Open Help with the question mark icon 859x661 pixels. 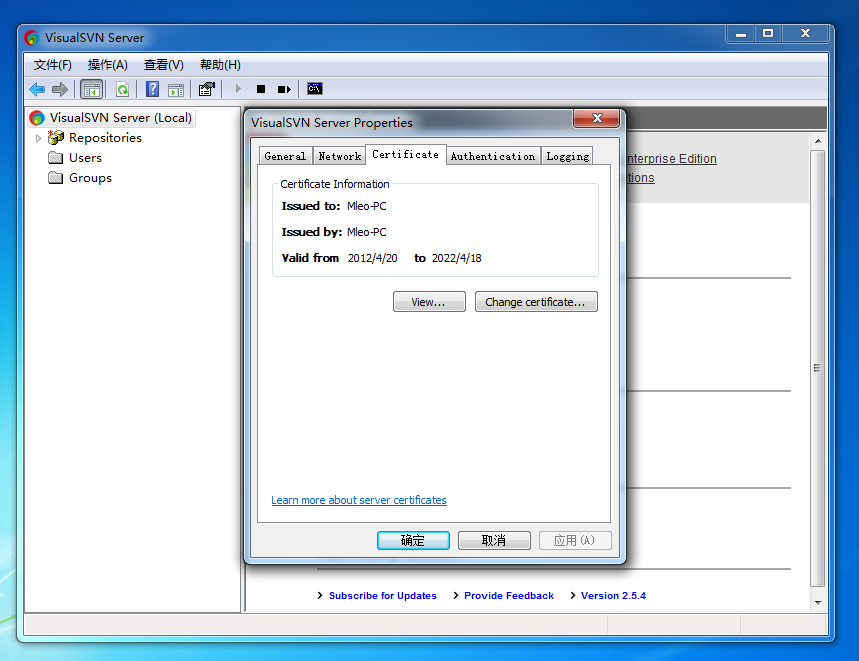point(152,89)
